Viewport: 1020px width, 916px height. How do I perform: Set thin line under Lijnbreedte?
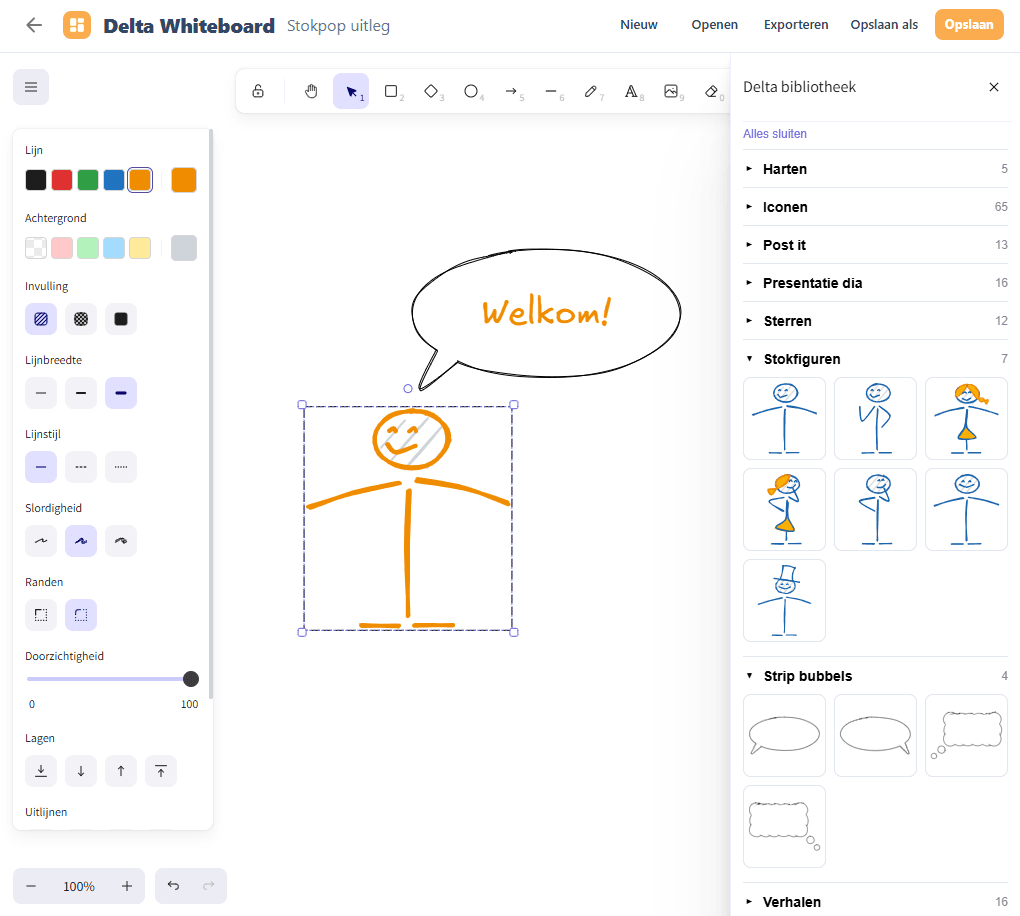click(x=41, y=393)
